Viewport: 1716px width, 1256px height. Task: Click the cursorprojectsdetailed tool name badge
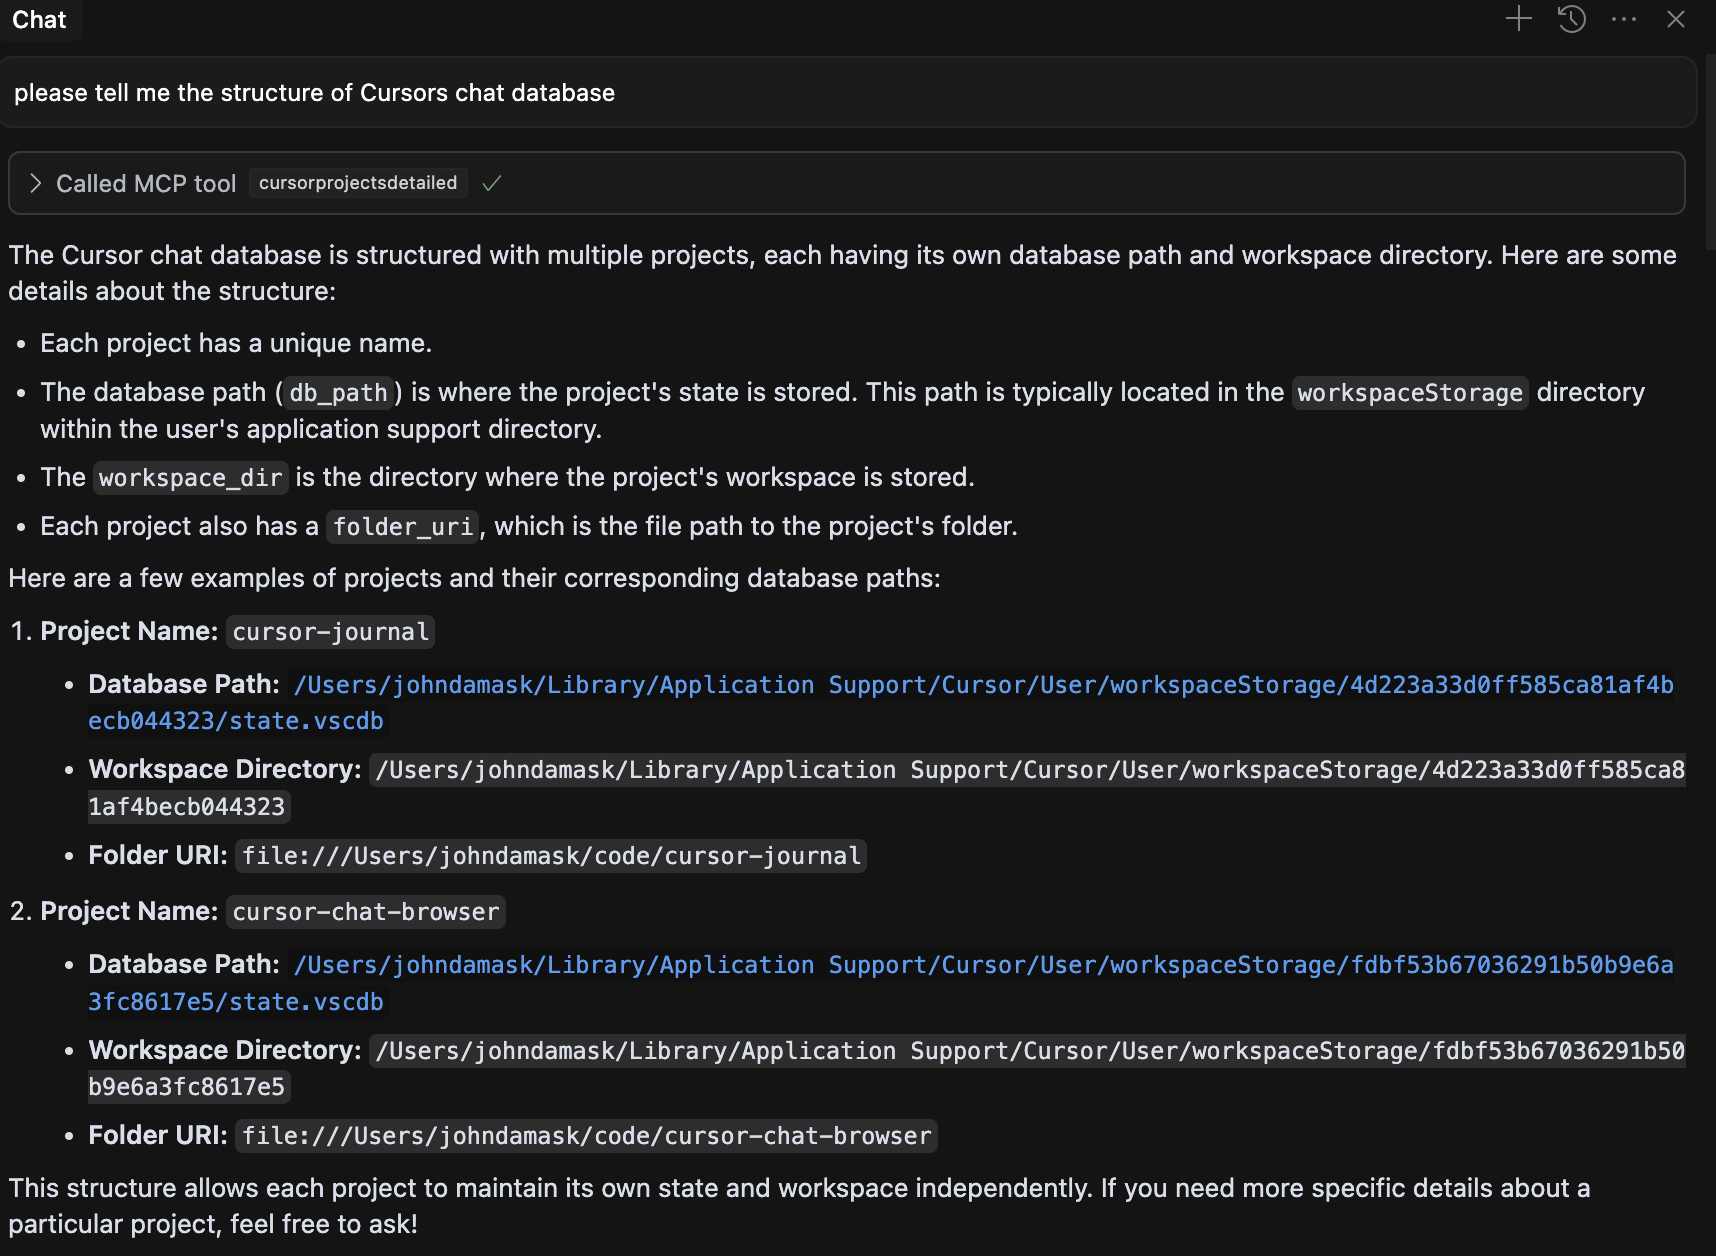(357, 183)
